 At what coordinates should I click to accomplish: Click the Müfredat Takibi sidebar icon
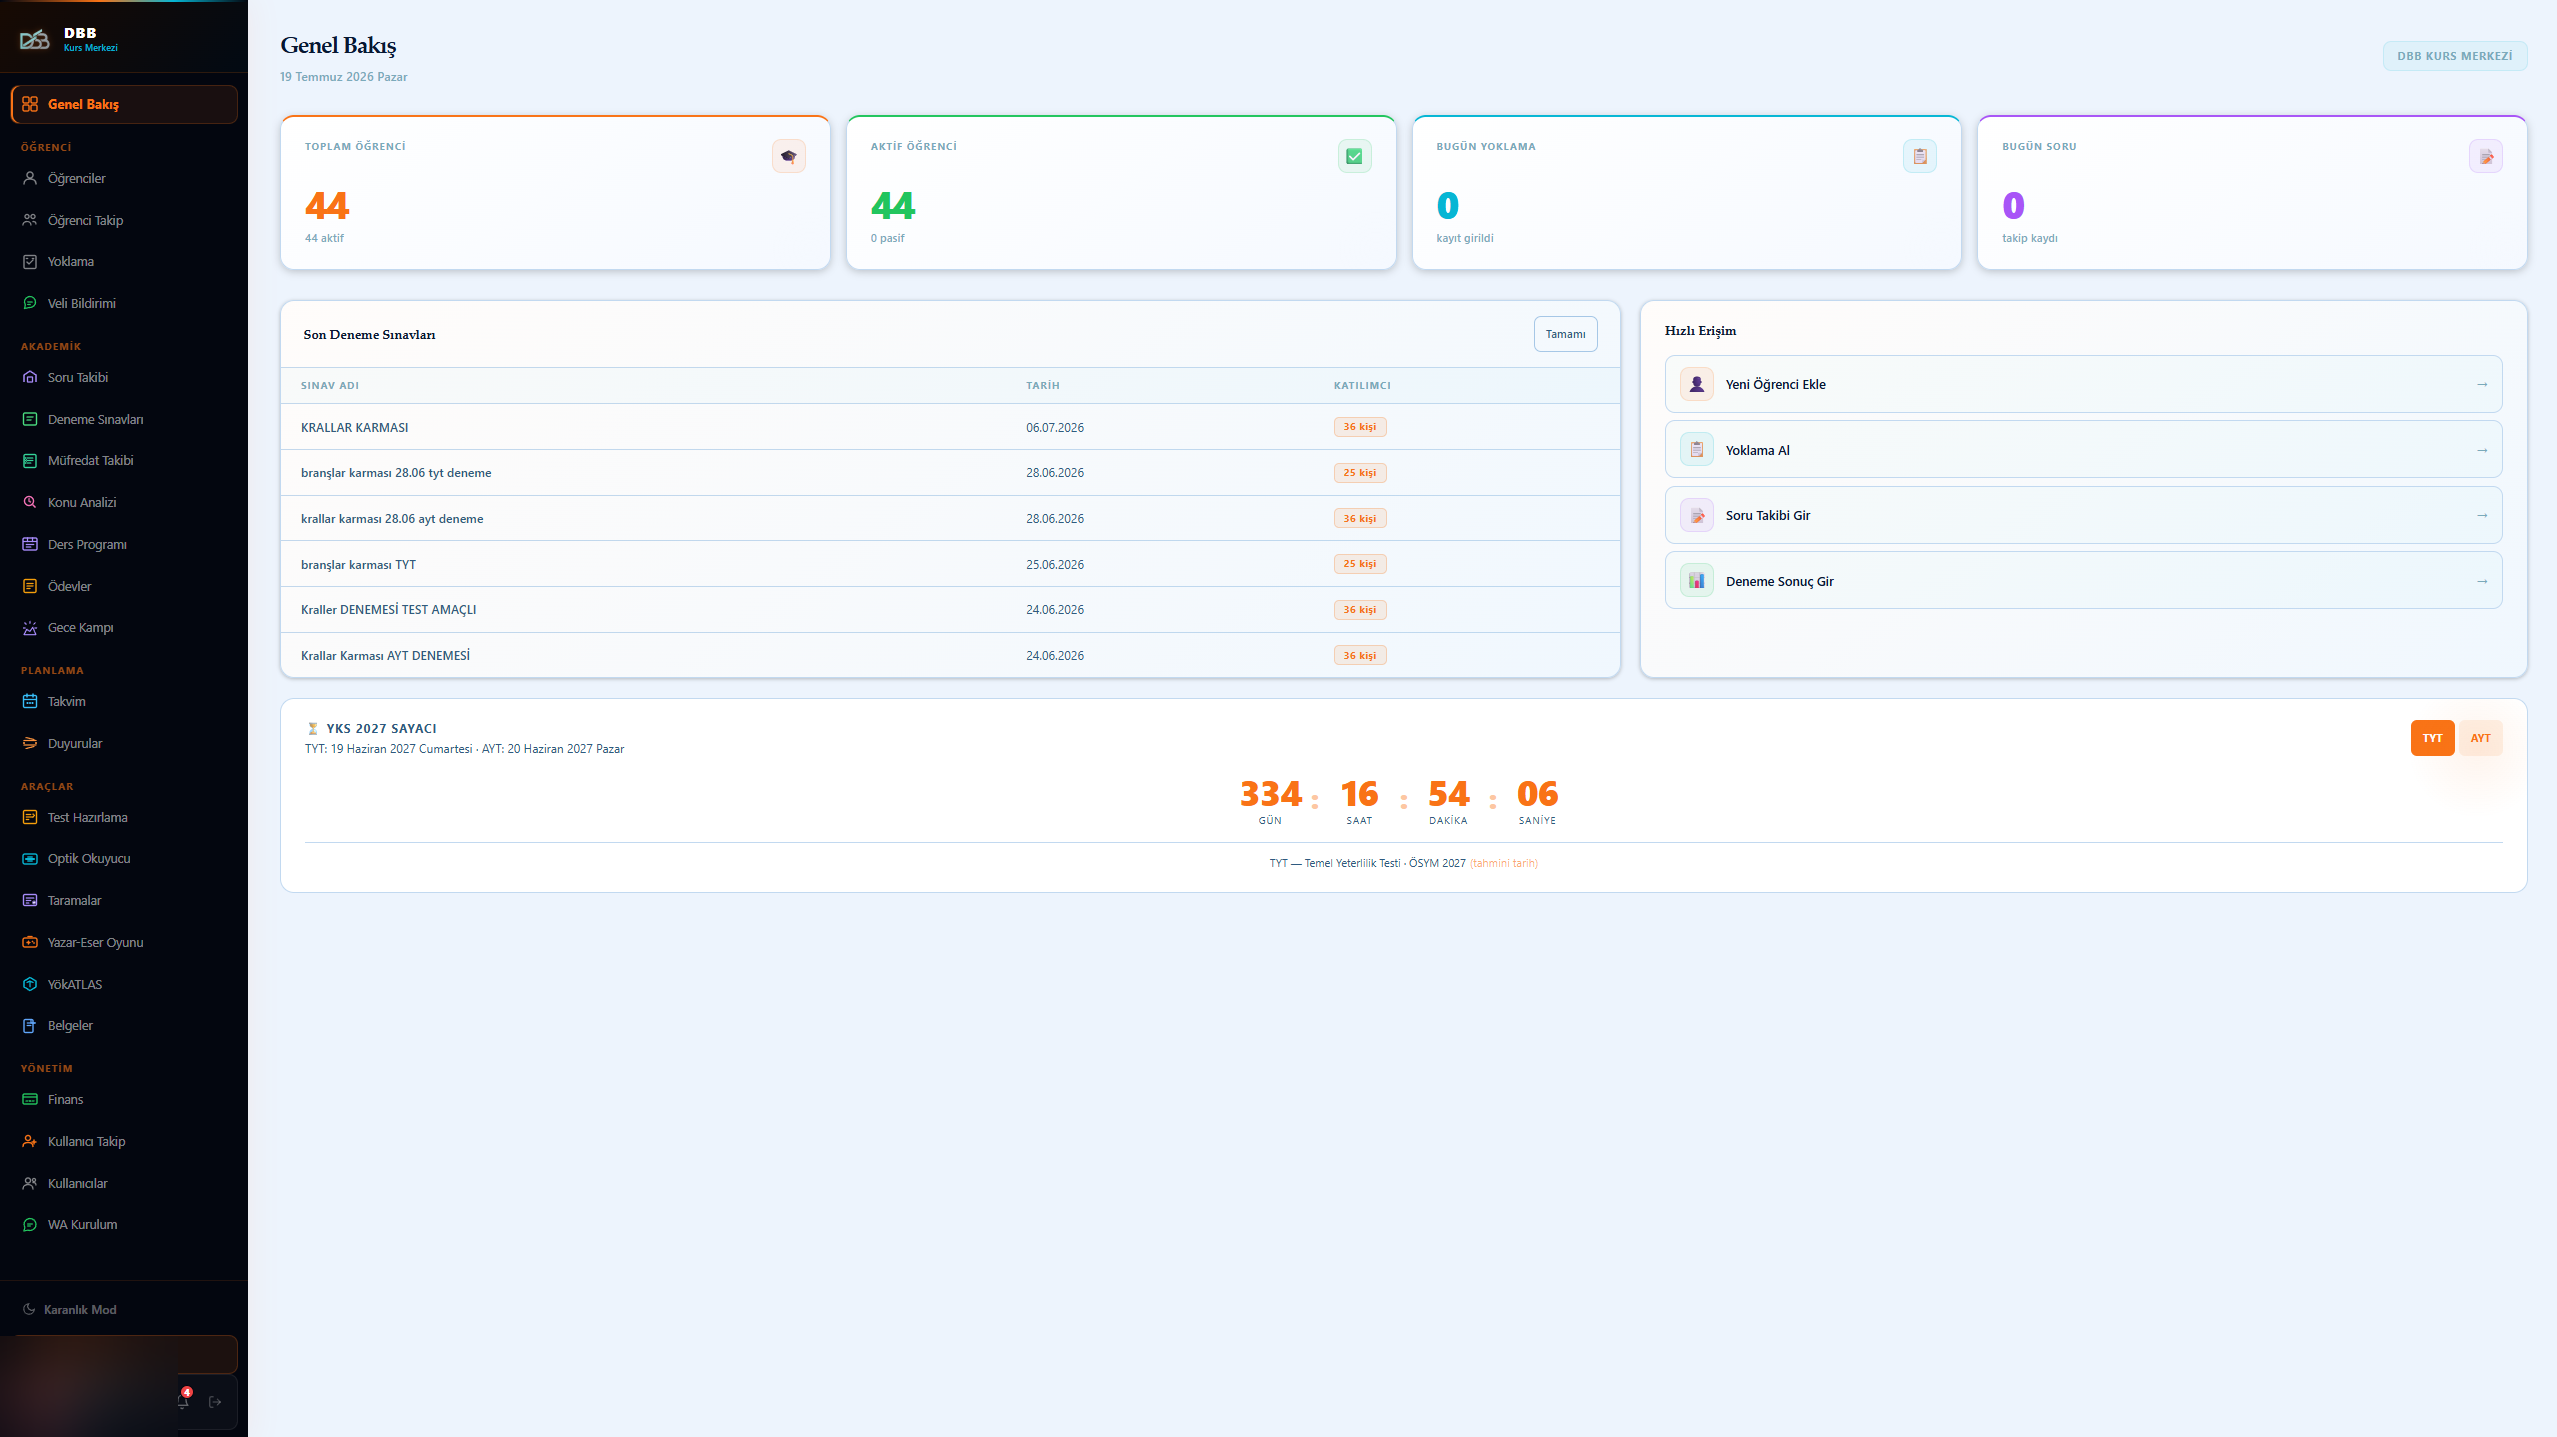tap(30, 460)
